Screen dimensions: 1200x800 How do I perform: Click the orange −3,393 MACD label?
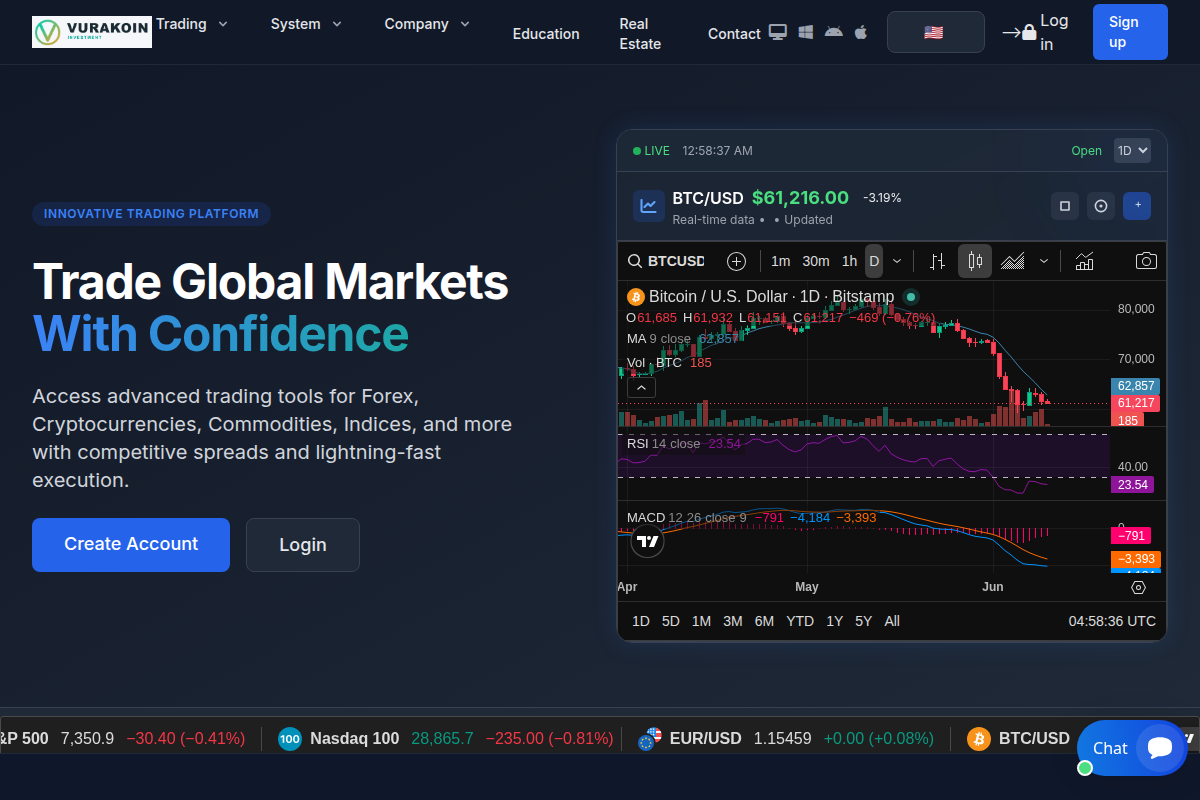[1135, 559]
